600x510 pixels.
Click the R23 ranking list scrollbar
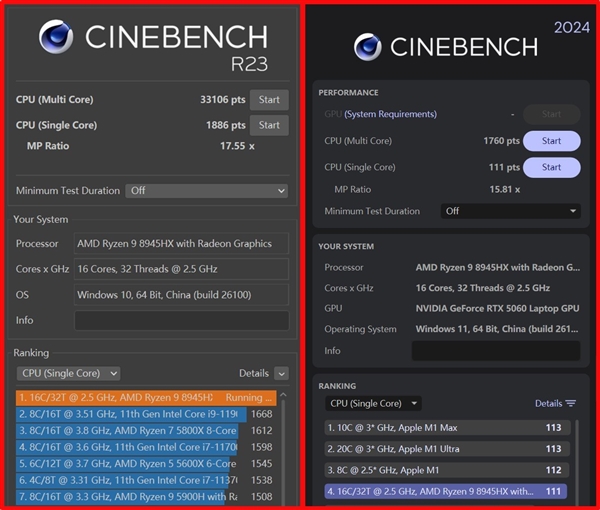[x=283, y=450]
